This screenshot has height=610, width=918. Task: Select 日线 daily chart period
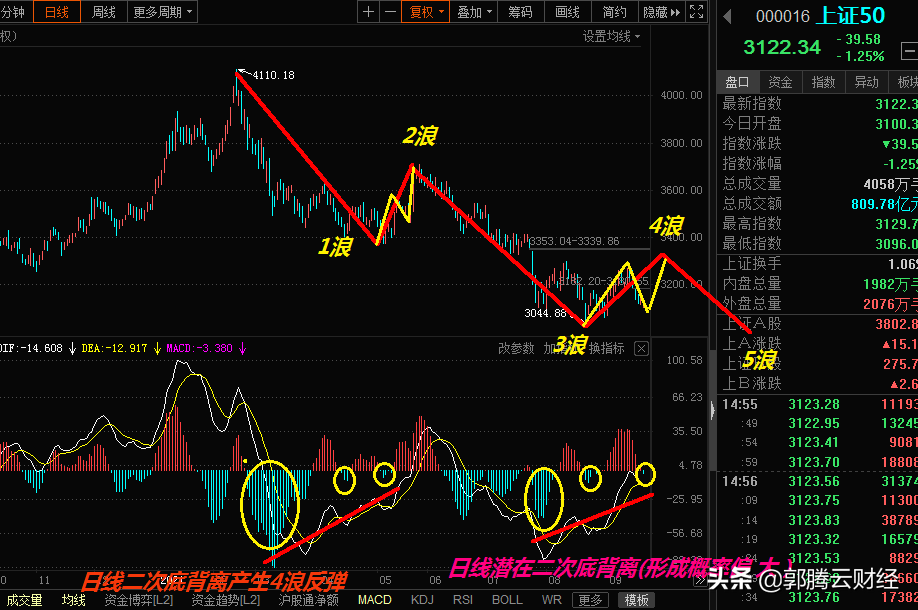pyautogui.click(x=57, y=12)
